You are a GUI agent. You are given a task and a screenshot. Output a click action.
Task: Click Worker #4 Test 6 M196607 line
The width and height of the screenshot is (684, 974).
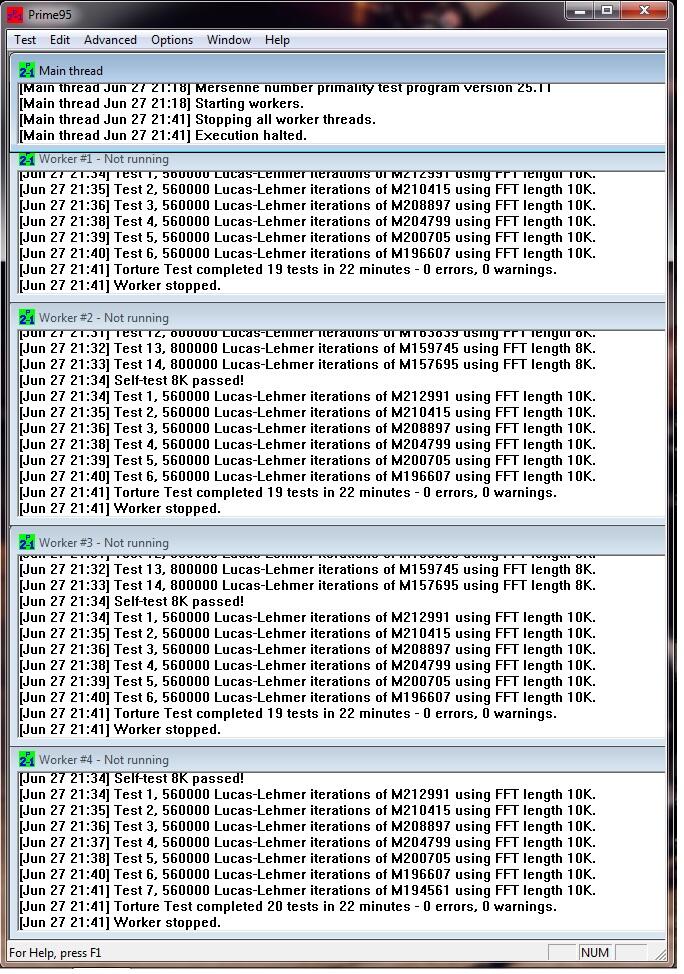pyautogui.click(x=308, y=874)
